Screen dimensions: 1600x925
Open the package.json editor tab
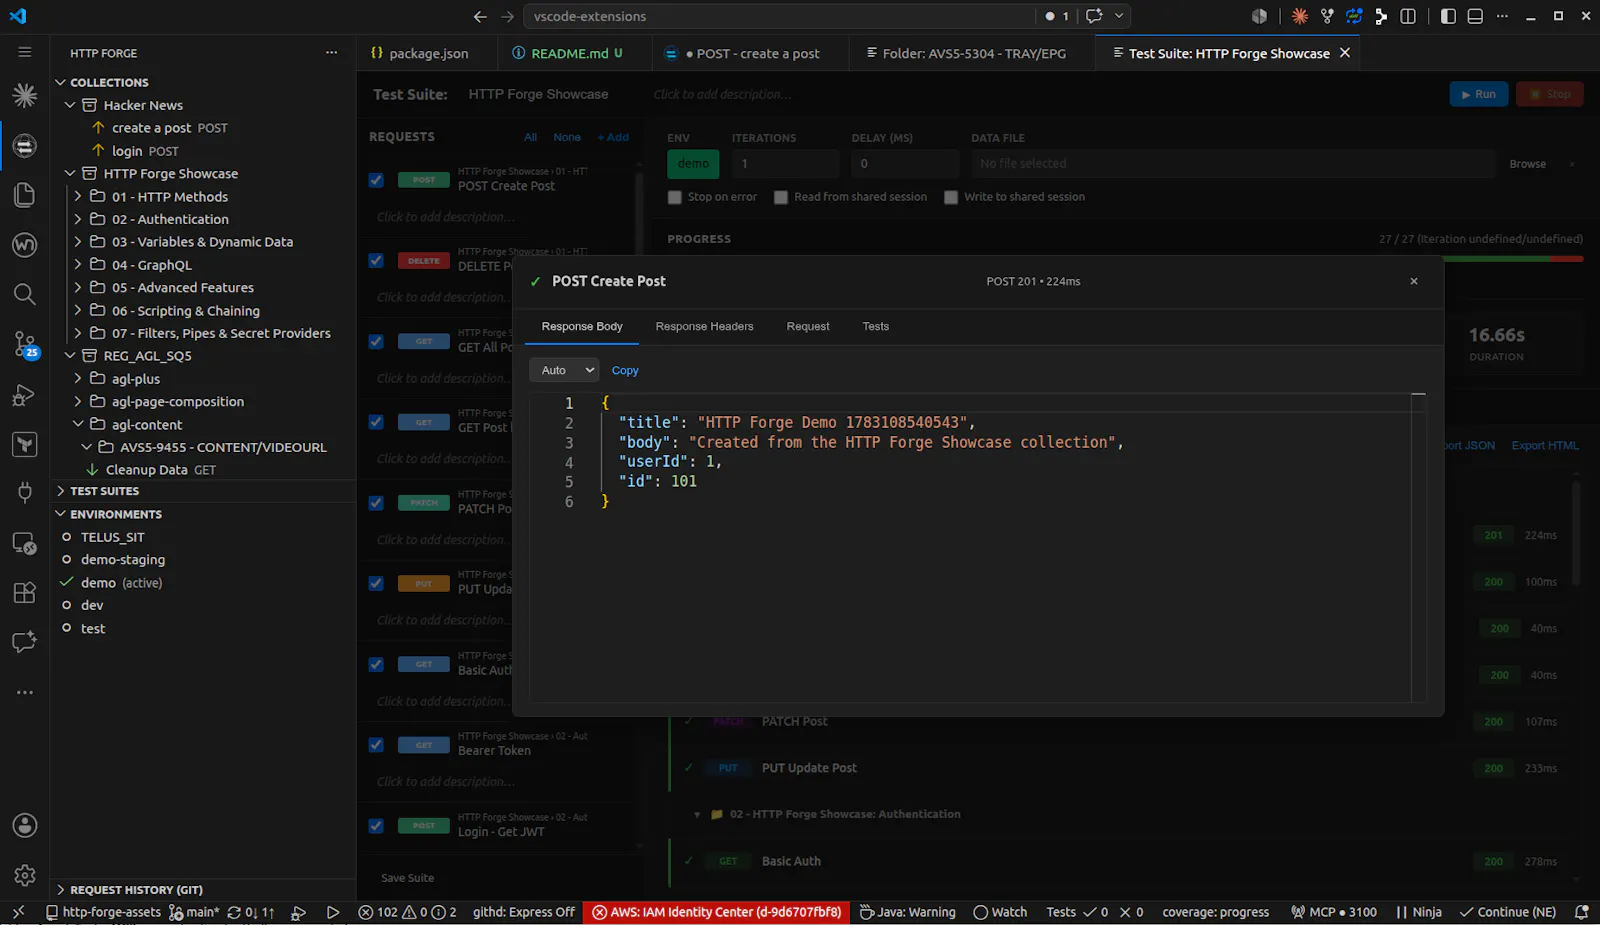coord(428,53)
